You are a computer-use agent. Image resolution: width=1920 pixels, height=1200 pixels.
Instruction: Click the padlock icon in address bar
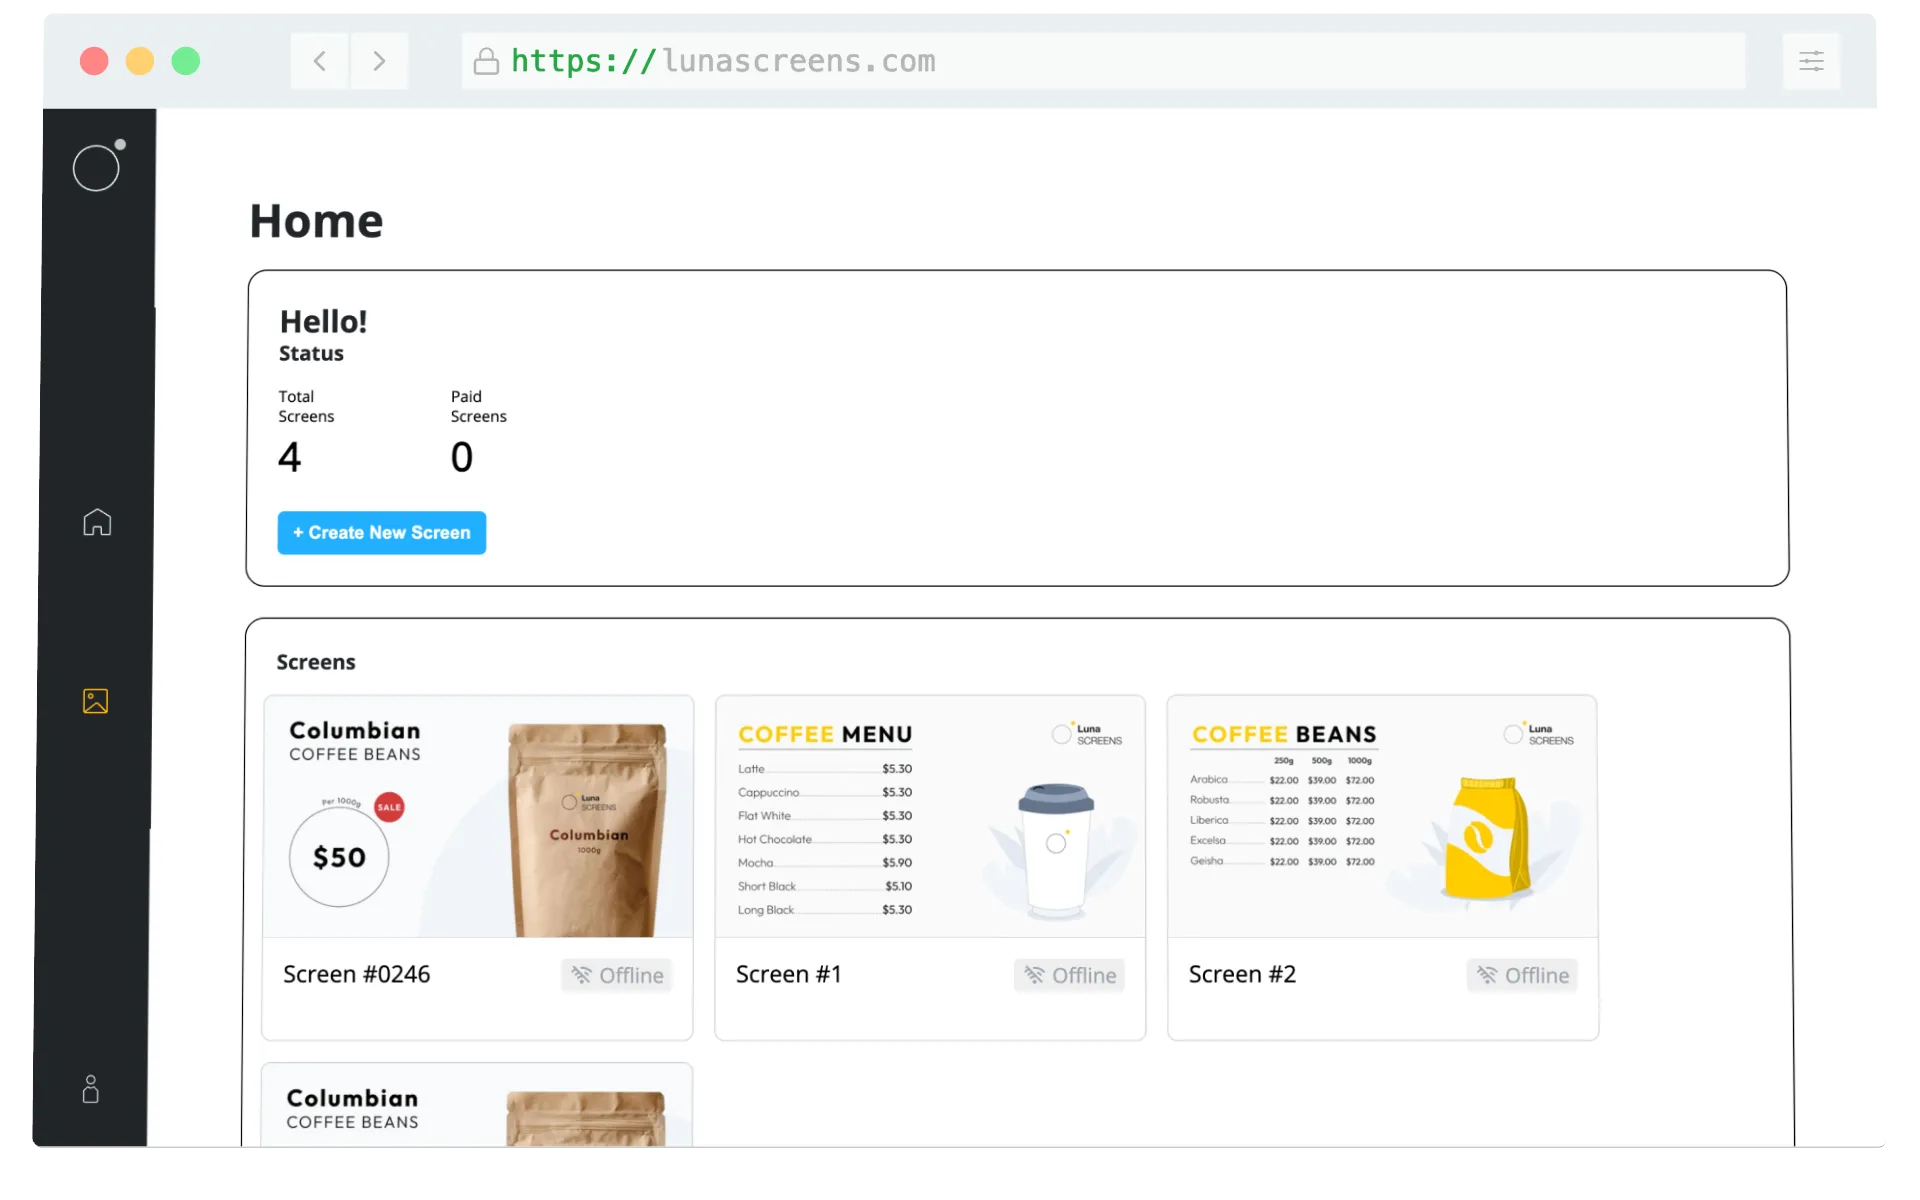tap(486, 62)
